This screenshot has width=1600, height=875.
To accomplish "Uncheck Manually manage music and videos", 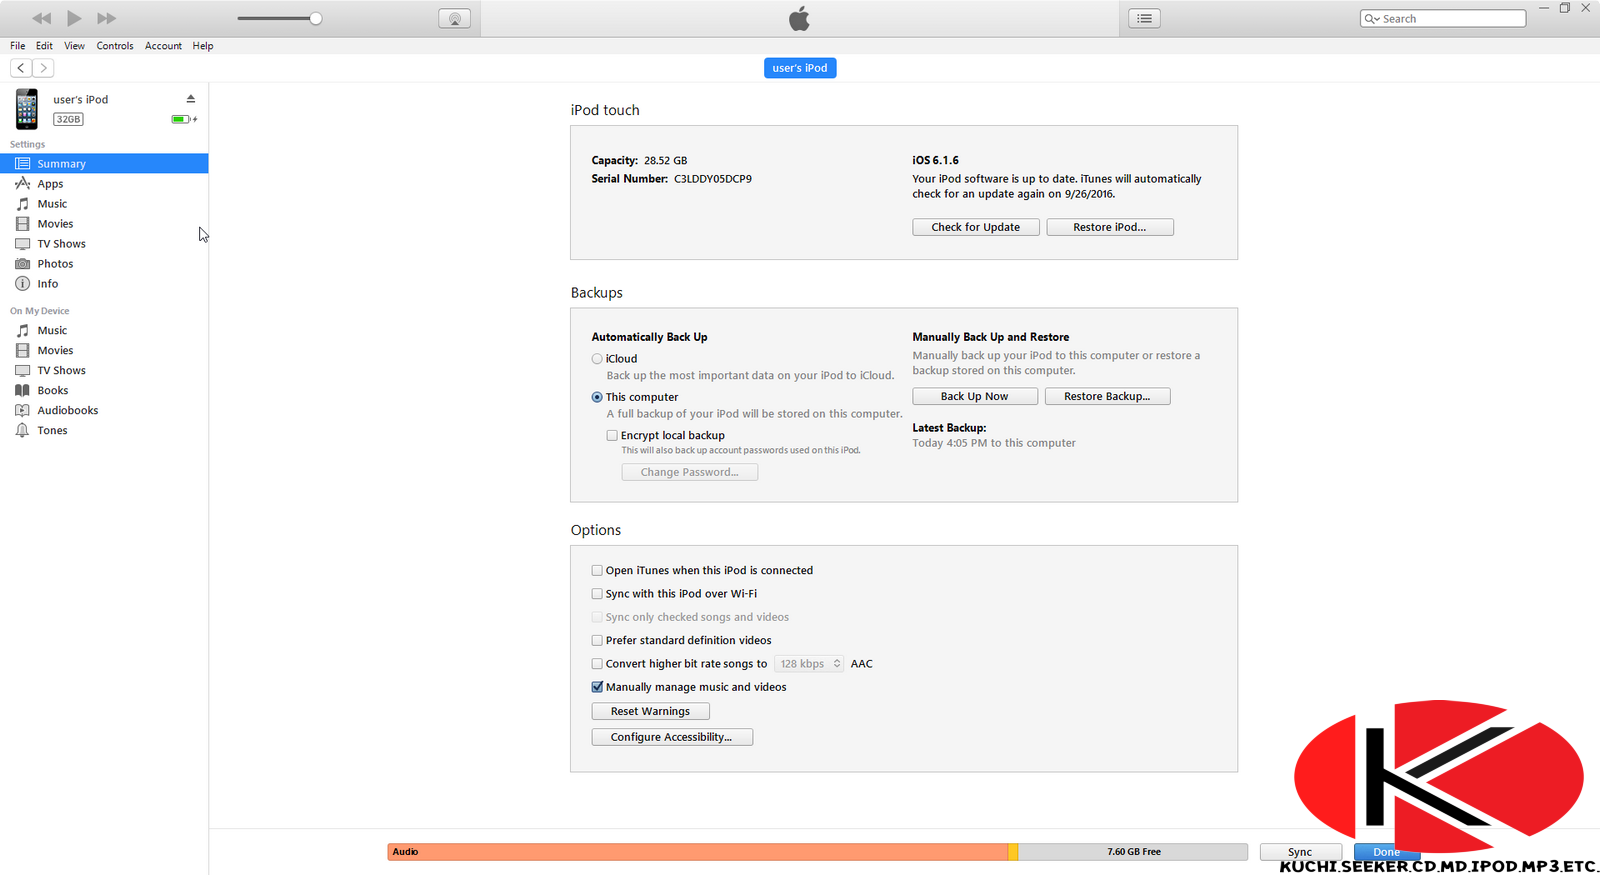I will (597, 687).
